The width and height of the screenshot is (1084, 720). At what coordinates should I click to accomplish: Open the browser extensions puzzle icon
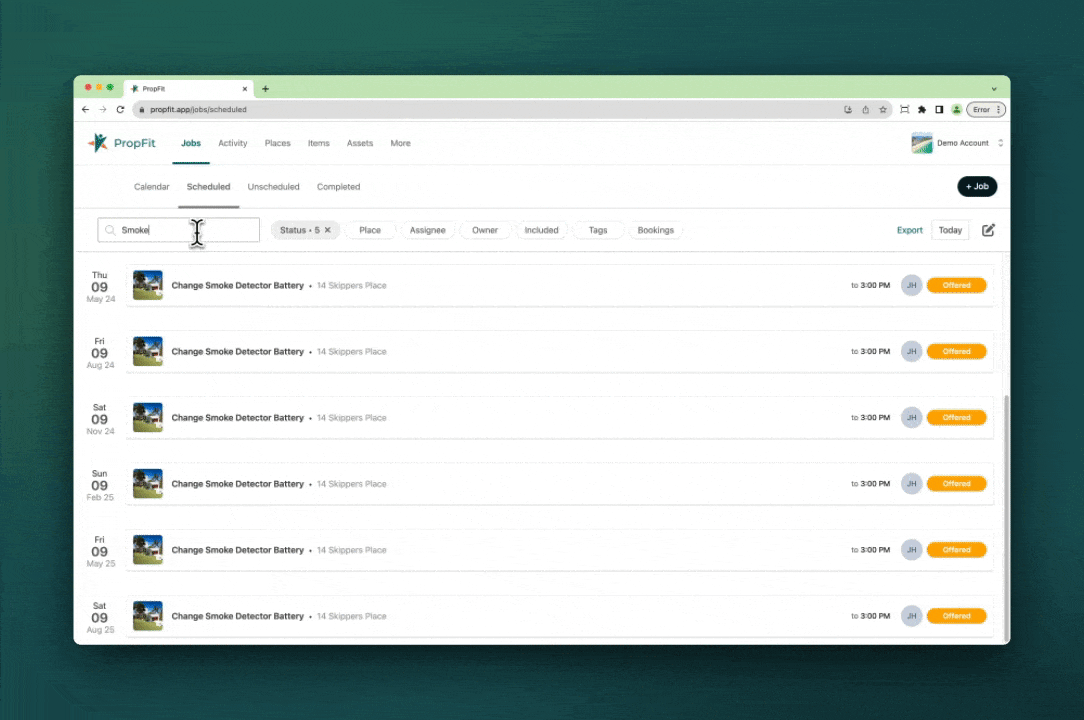[x=922, y=110]
